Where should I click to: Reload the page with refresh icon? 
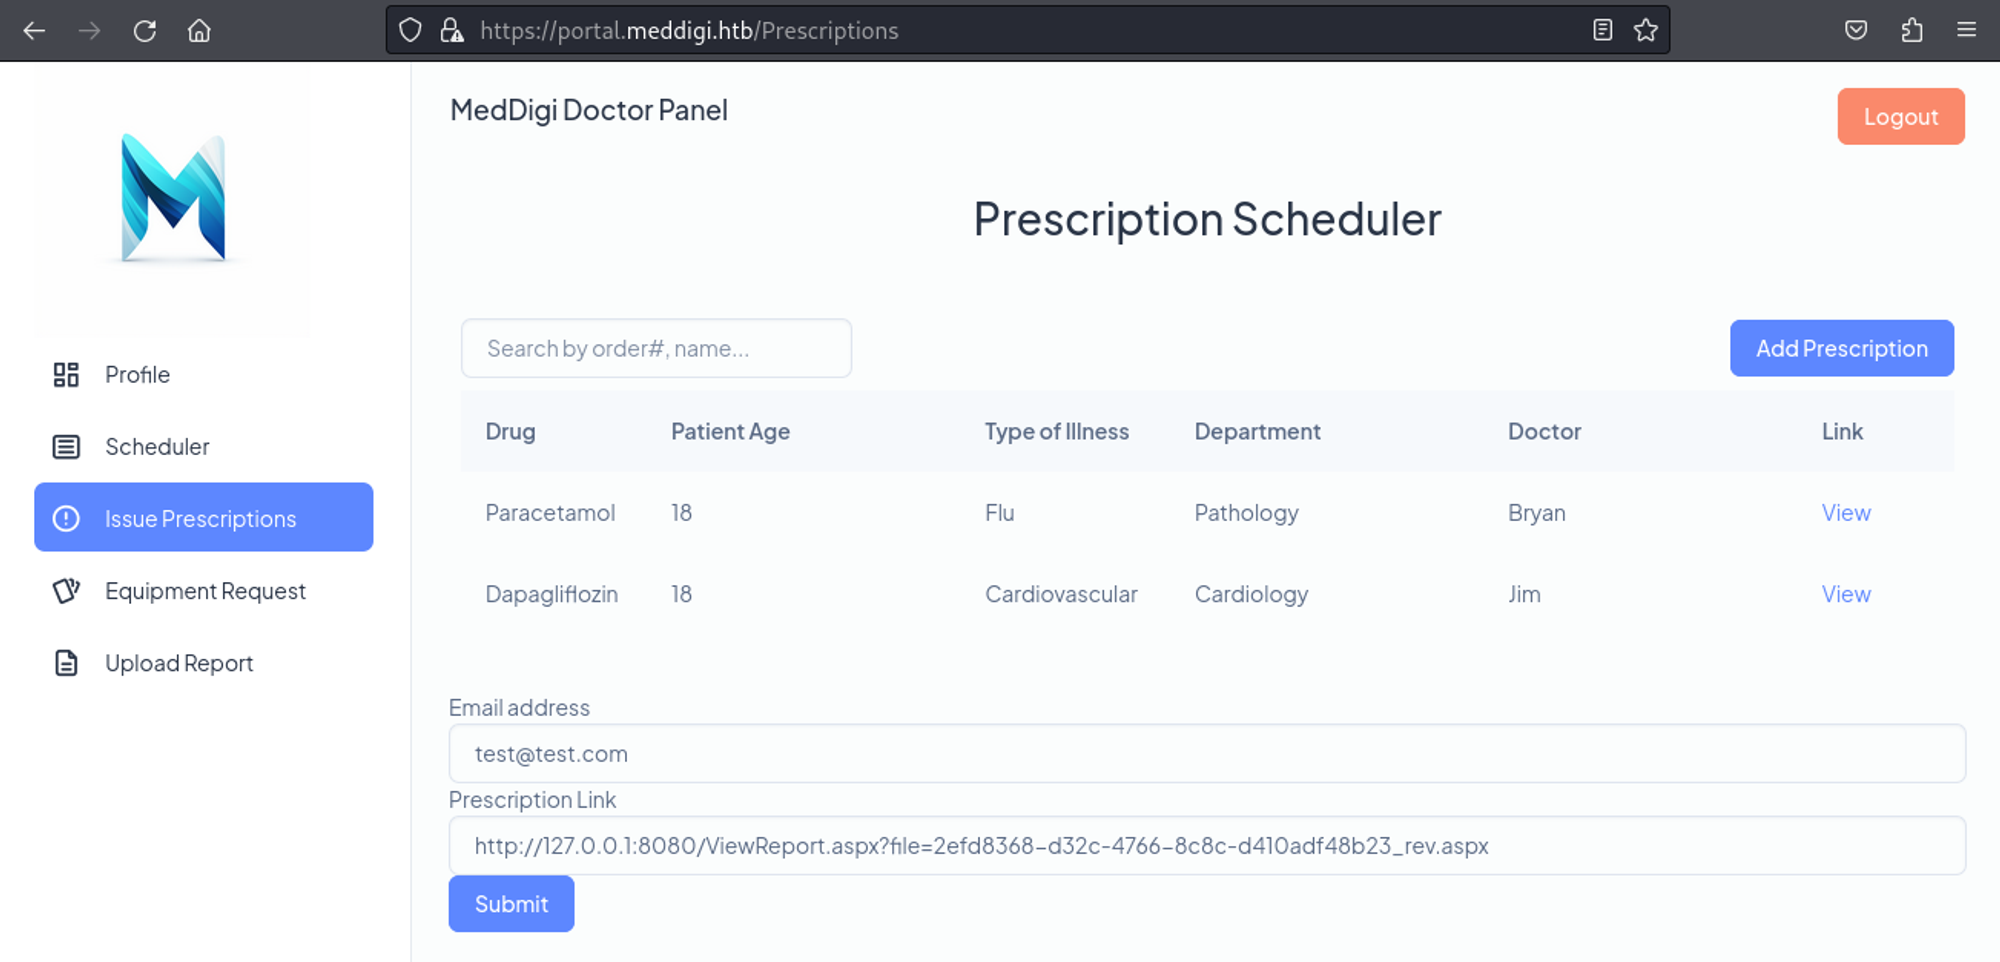point(145,31)
